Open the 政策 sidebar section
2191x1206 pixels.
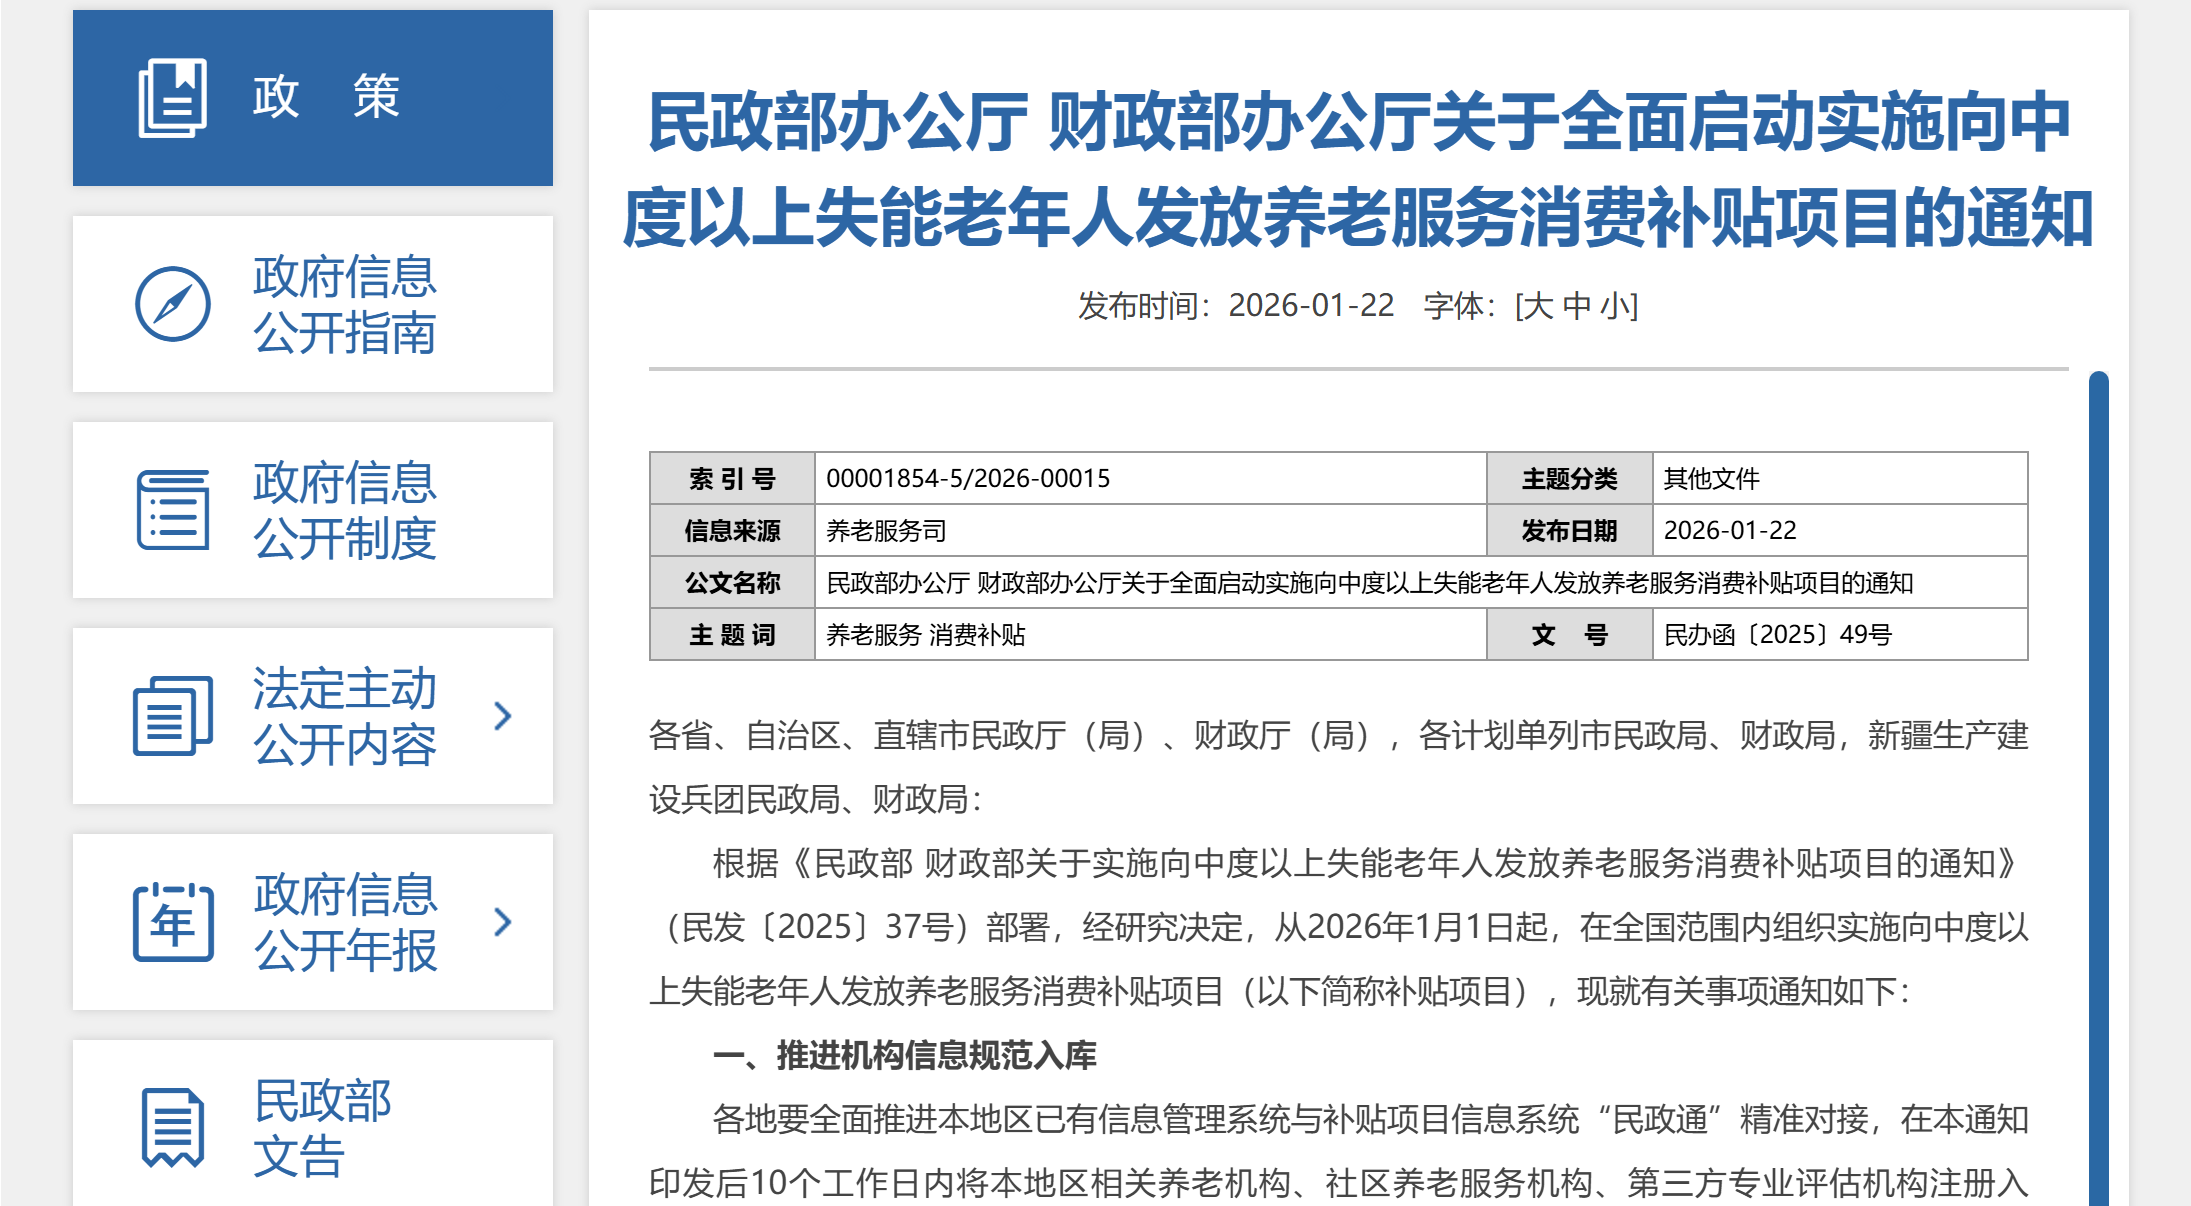(x=313, y=98)
